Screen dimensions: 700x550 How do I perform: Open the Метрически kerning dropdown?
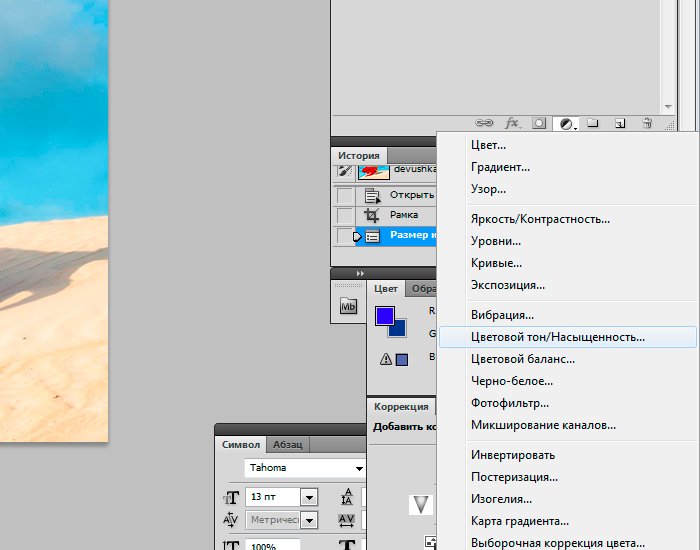[x=308, y=520]
